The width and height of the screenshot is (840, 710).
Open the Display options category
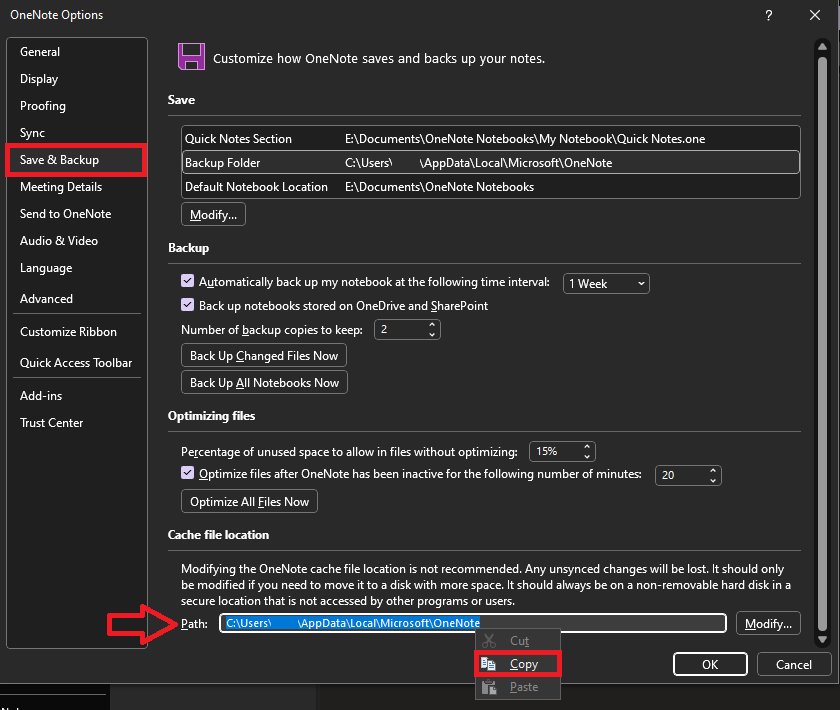pyautogui.click(x=39, y=79)
